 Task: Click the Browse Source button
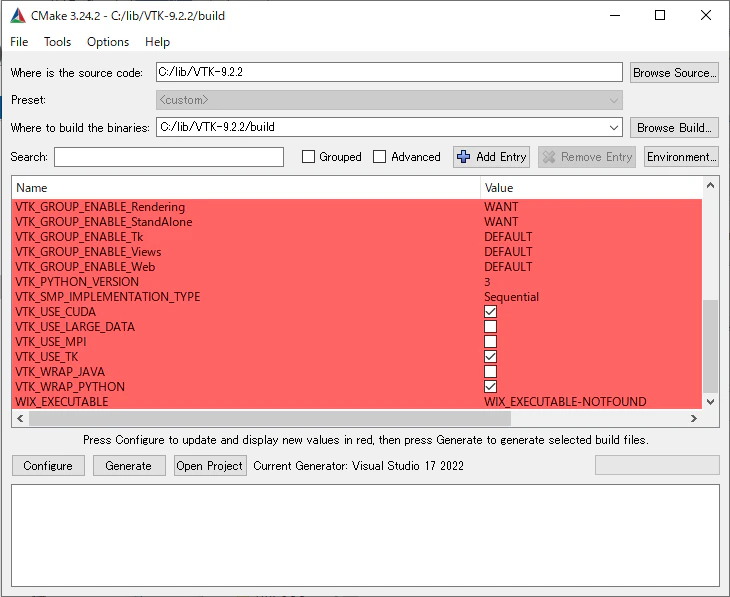(674, 73)
